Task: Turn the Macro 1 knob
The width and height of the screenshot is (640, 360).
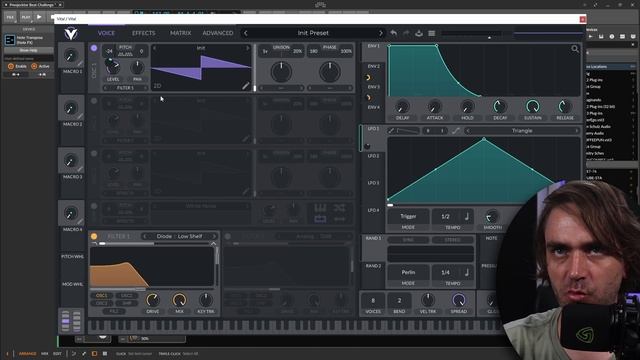Action: 71,56
